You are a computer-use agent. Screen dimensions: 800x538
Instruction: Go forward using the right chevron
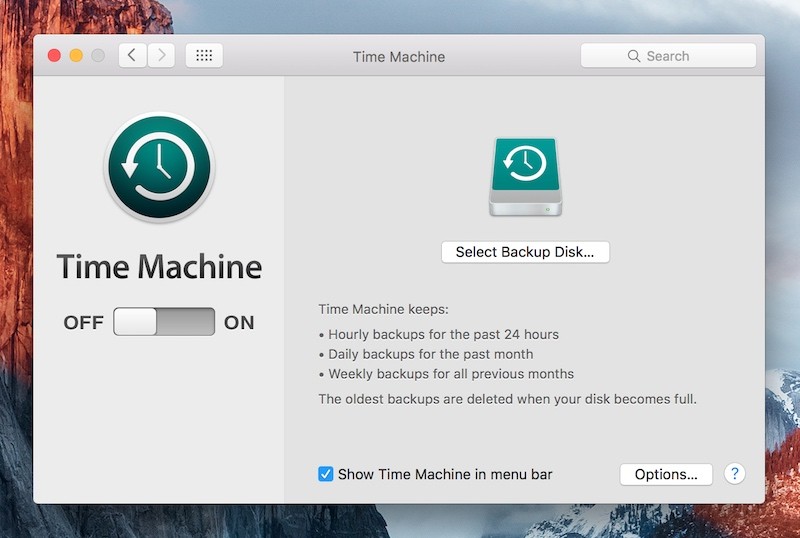162,56
